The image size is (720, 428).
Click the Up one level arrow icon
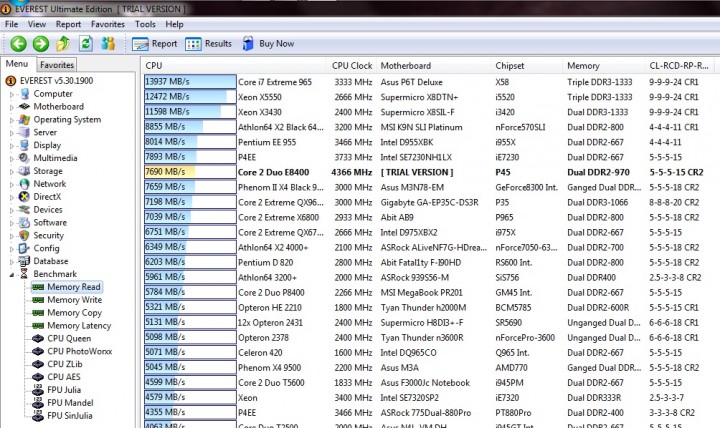tap(63, 44)
